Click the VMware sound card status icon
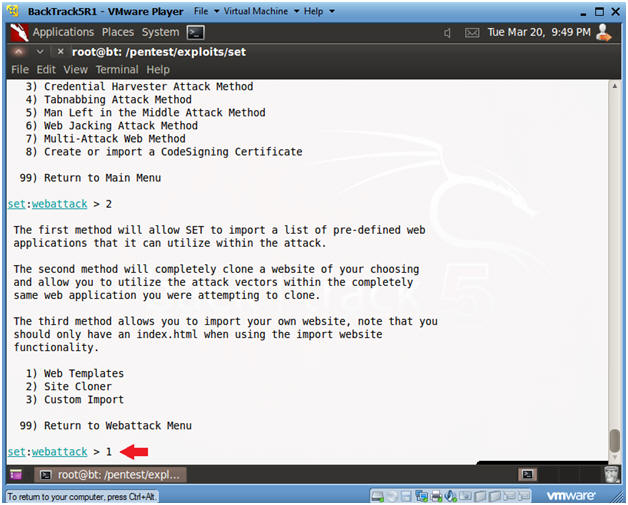 450,497
